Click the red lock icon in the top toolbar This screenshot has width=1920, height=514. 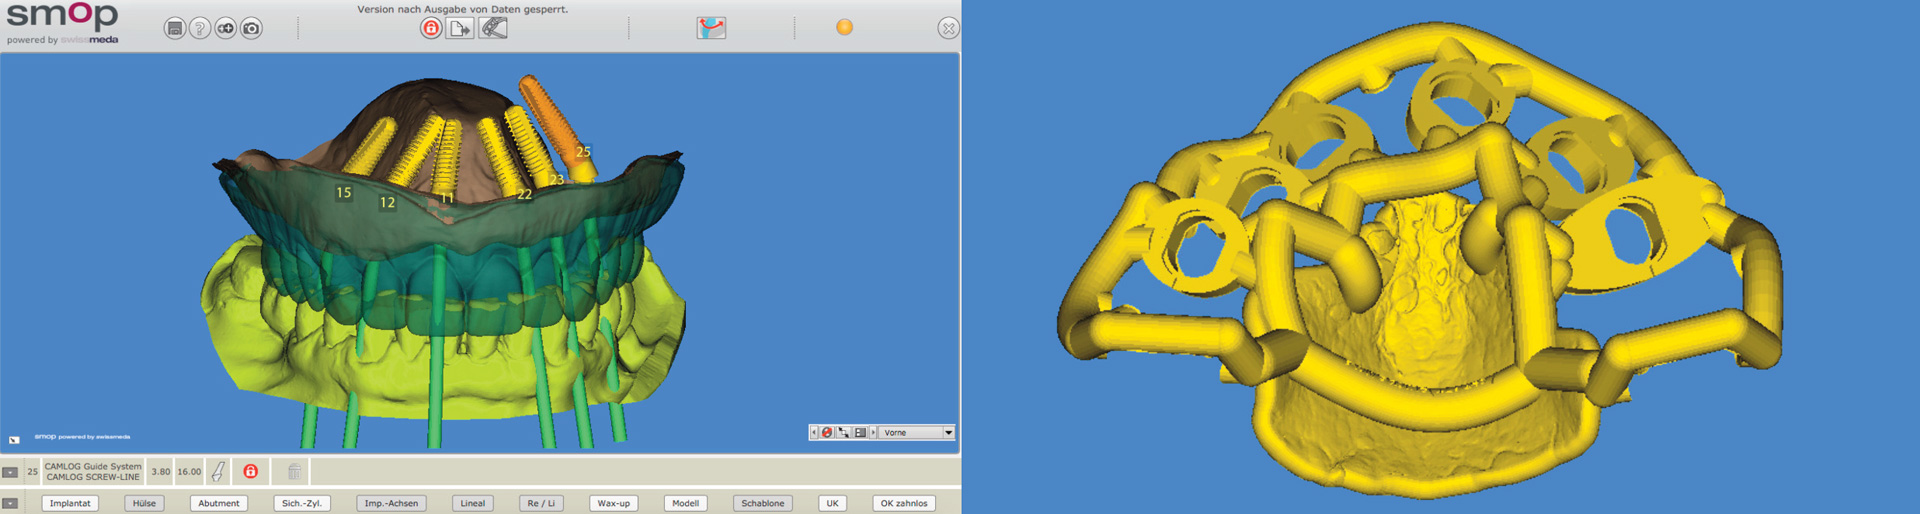pos(431,28)
